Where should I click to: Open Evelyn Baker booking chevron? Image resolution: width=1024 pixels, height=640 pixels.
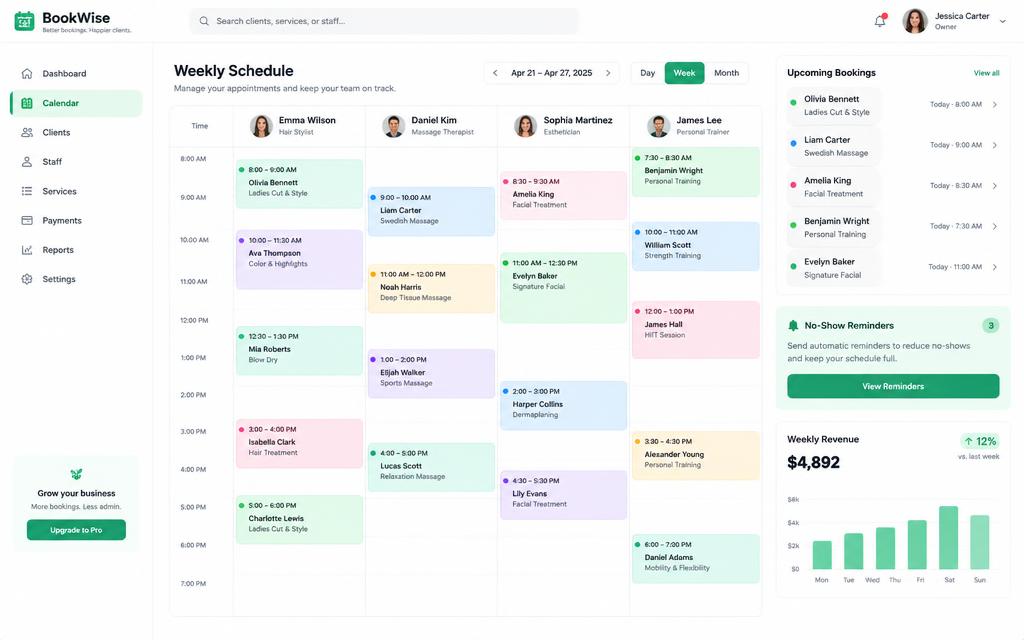pos(995,266)
